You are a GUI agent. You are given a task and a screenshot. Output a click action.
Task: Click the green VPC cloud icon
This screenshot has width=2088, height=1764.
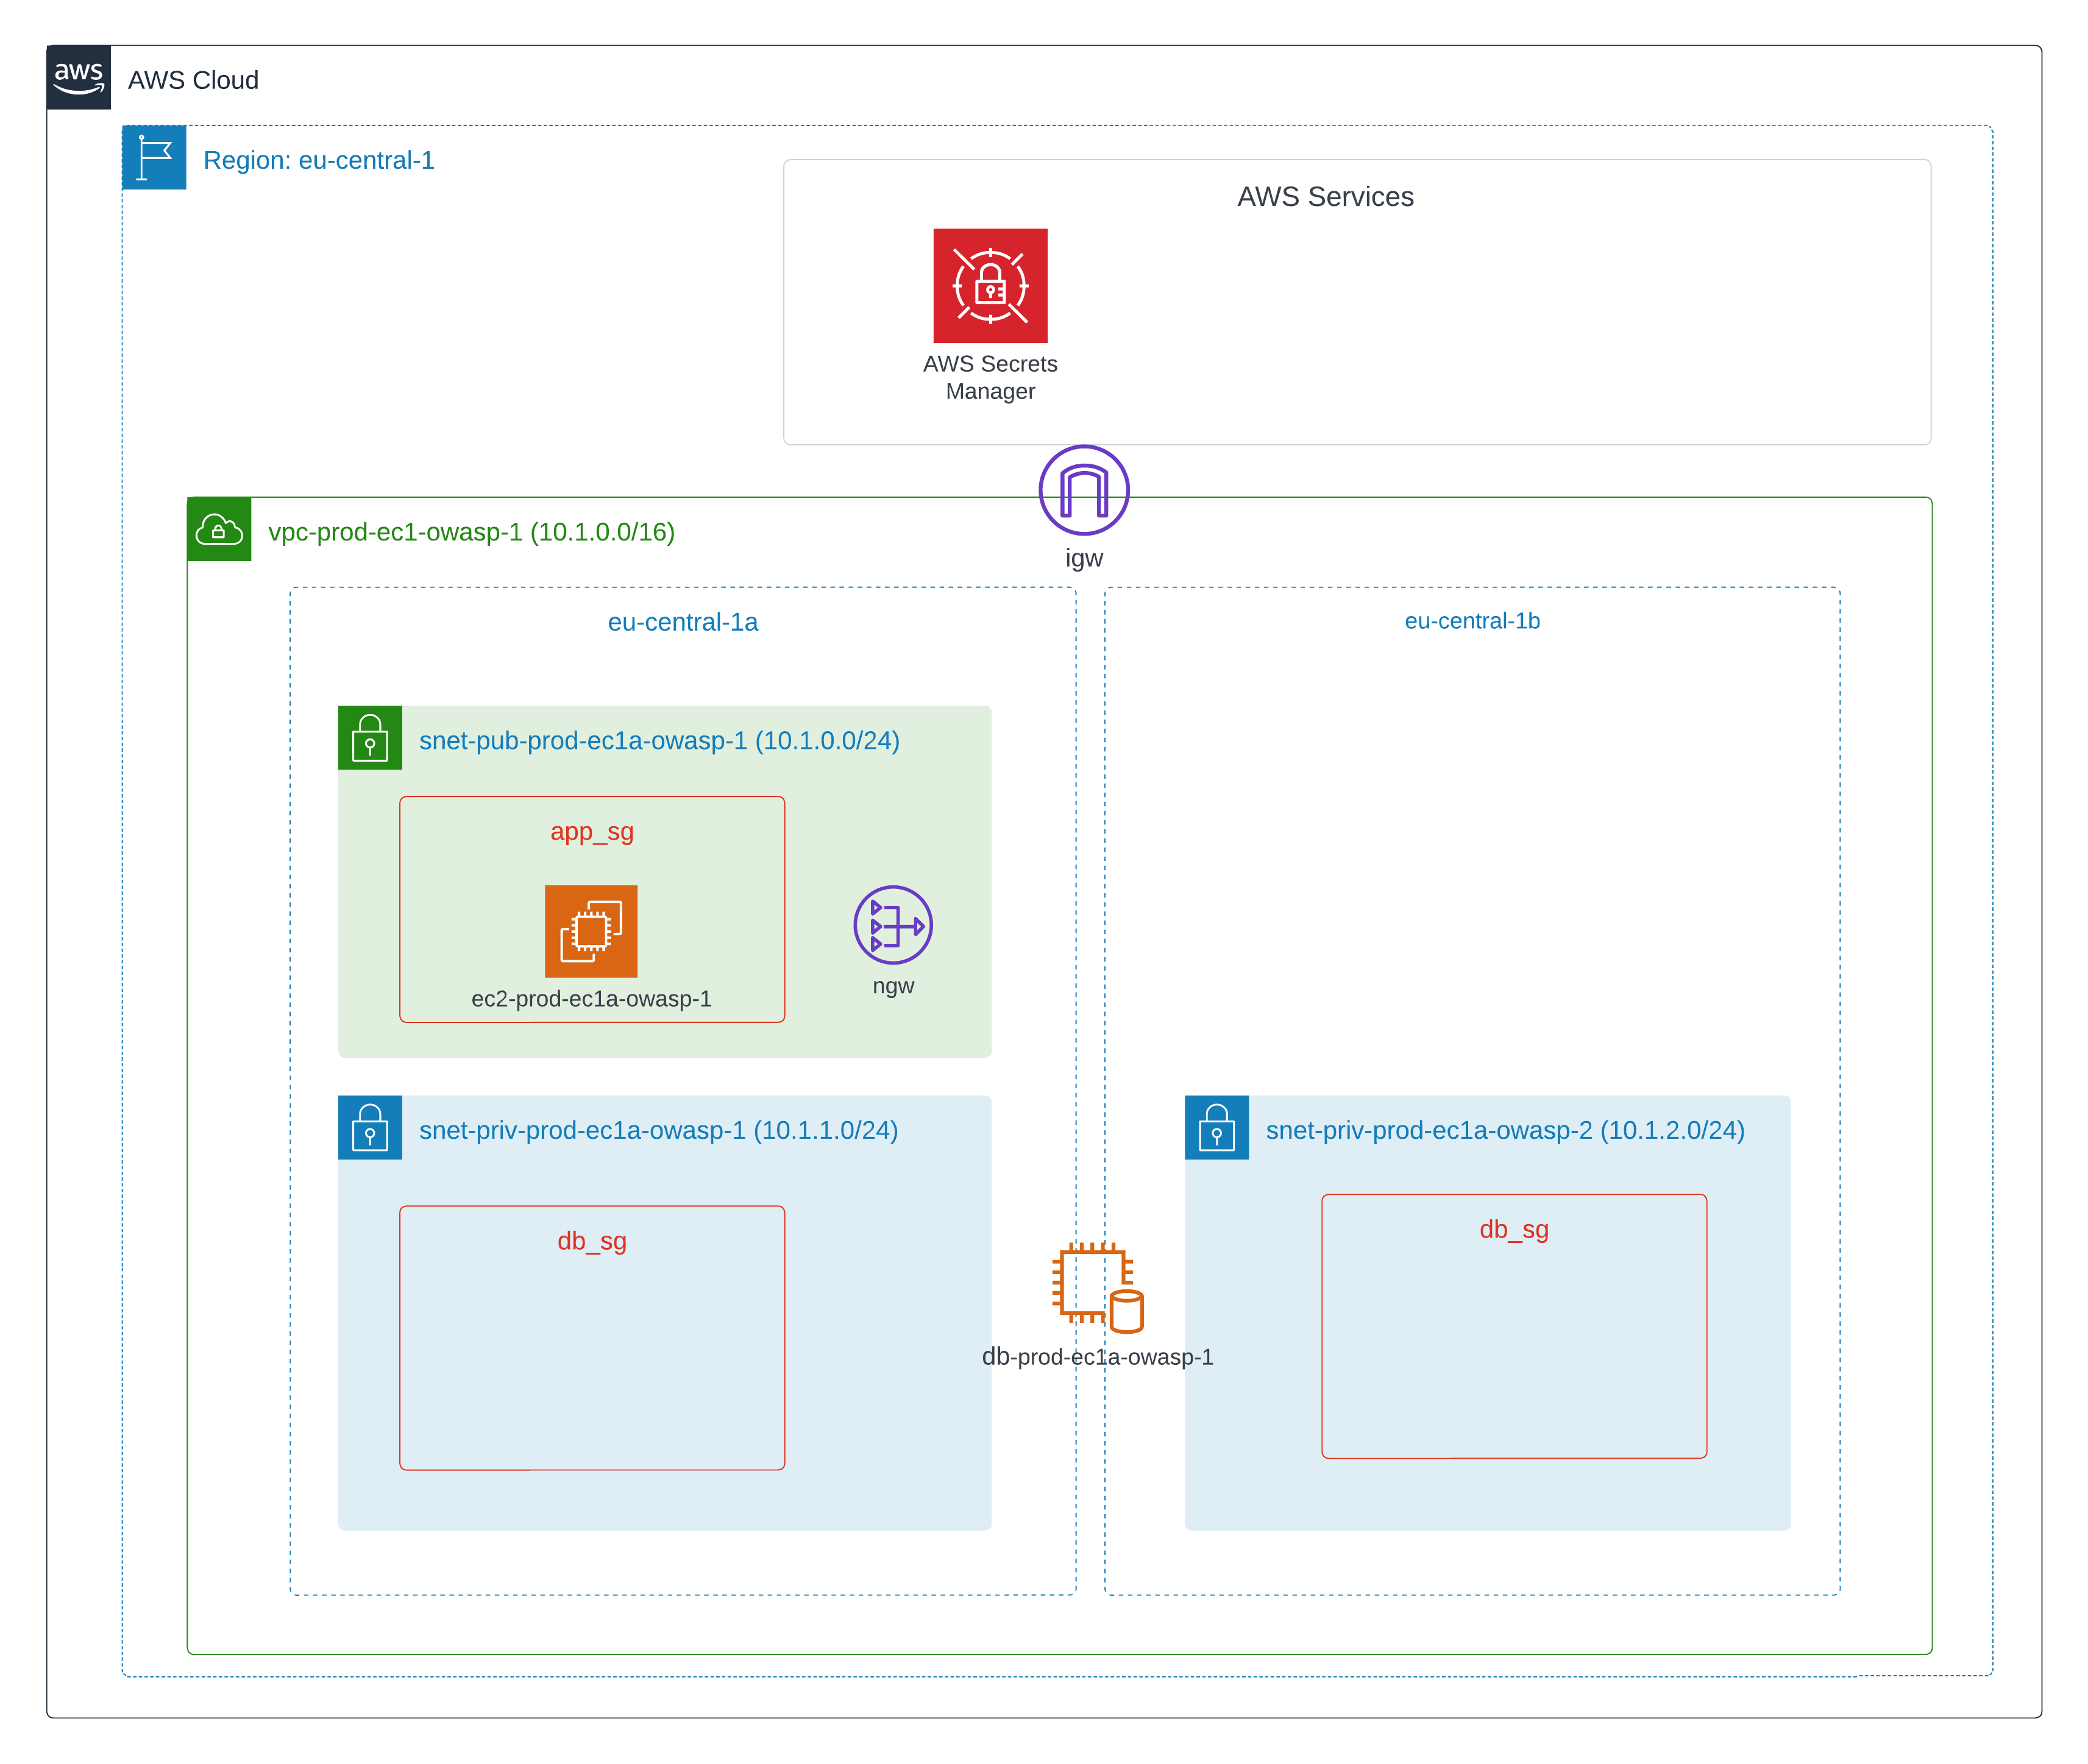point(219,529)
